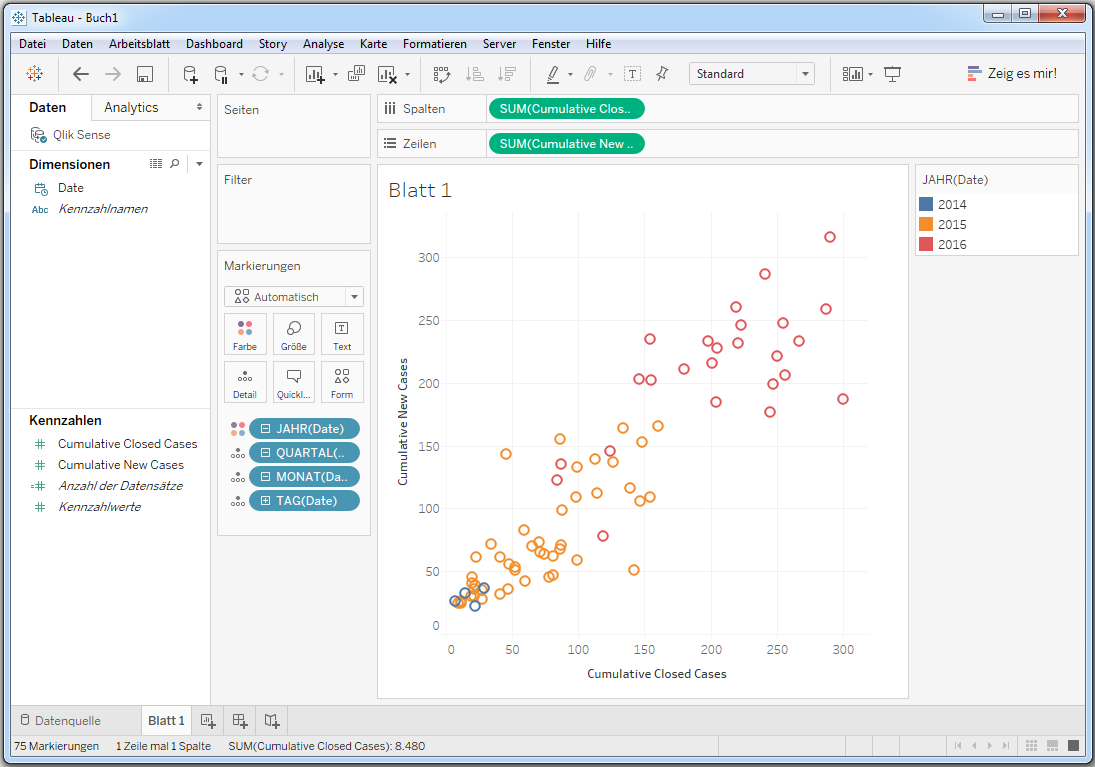Image resolution: width=1095 pixels, height=767 pixels.
Task: Open the QuickInfo tooltip card
Action: point(293,382)
